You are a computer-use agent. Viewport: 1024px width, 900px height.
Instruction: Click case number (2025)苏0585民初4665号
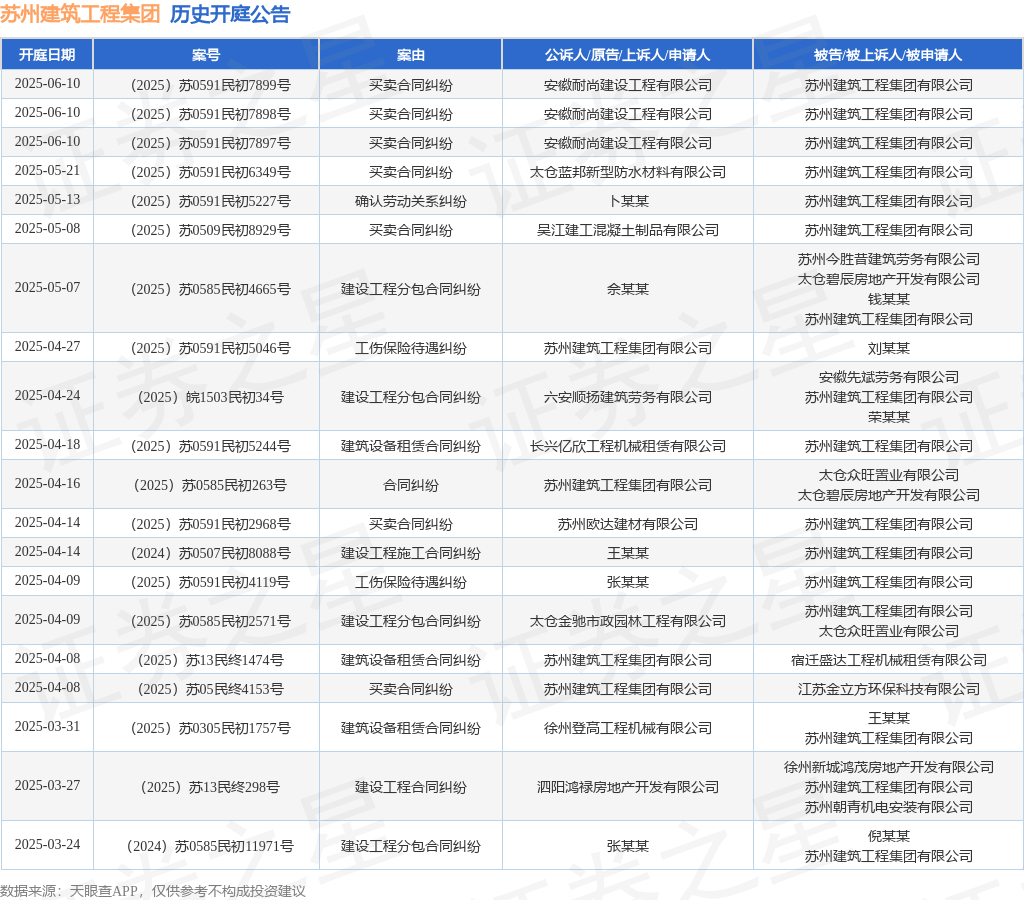pos(210,289)
